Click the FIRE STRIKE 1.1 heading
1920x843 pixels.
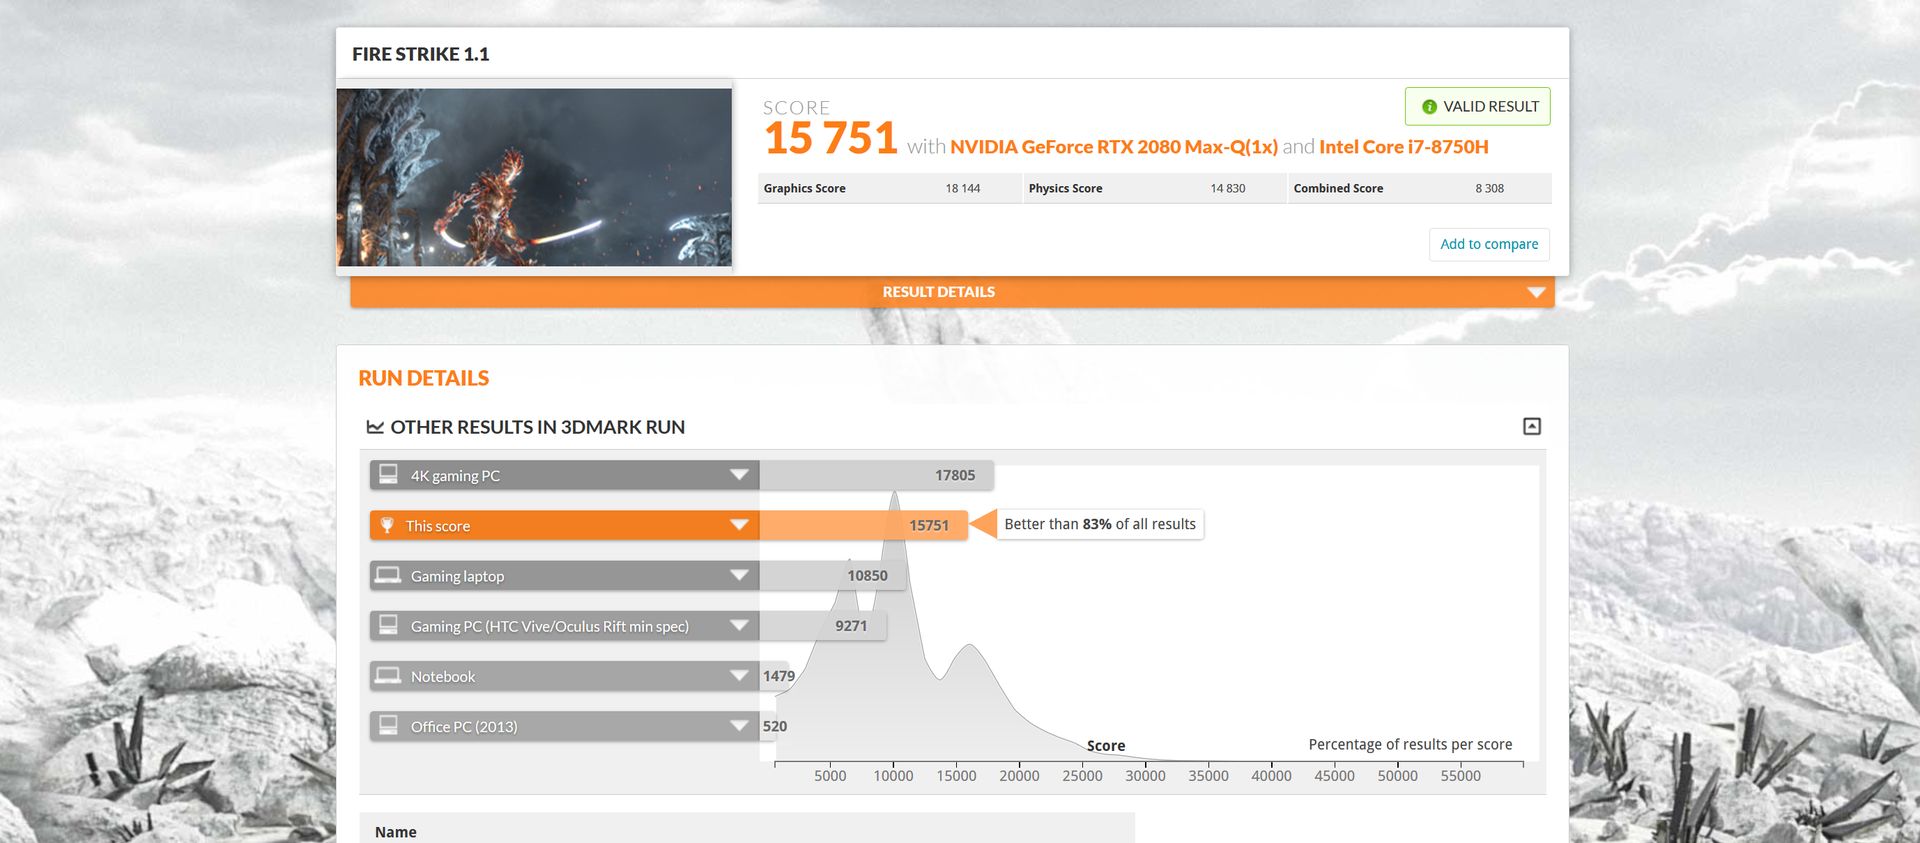click(420, 54)
